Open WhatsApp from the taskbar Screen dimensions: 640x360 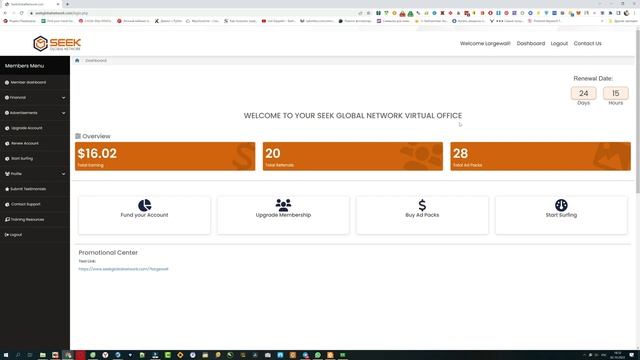pos(318,355)
